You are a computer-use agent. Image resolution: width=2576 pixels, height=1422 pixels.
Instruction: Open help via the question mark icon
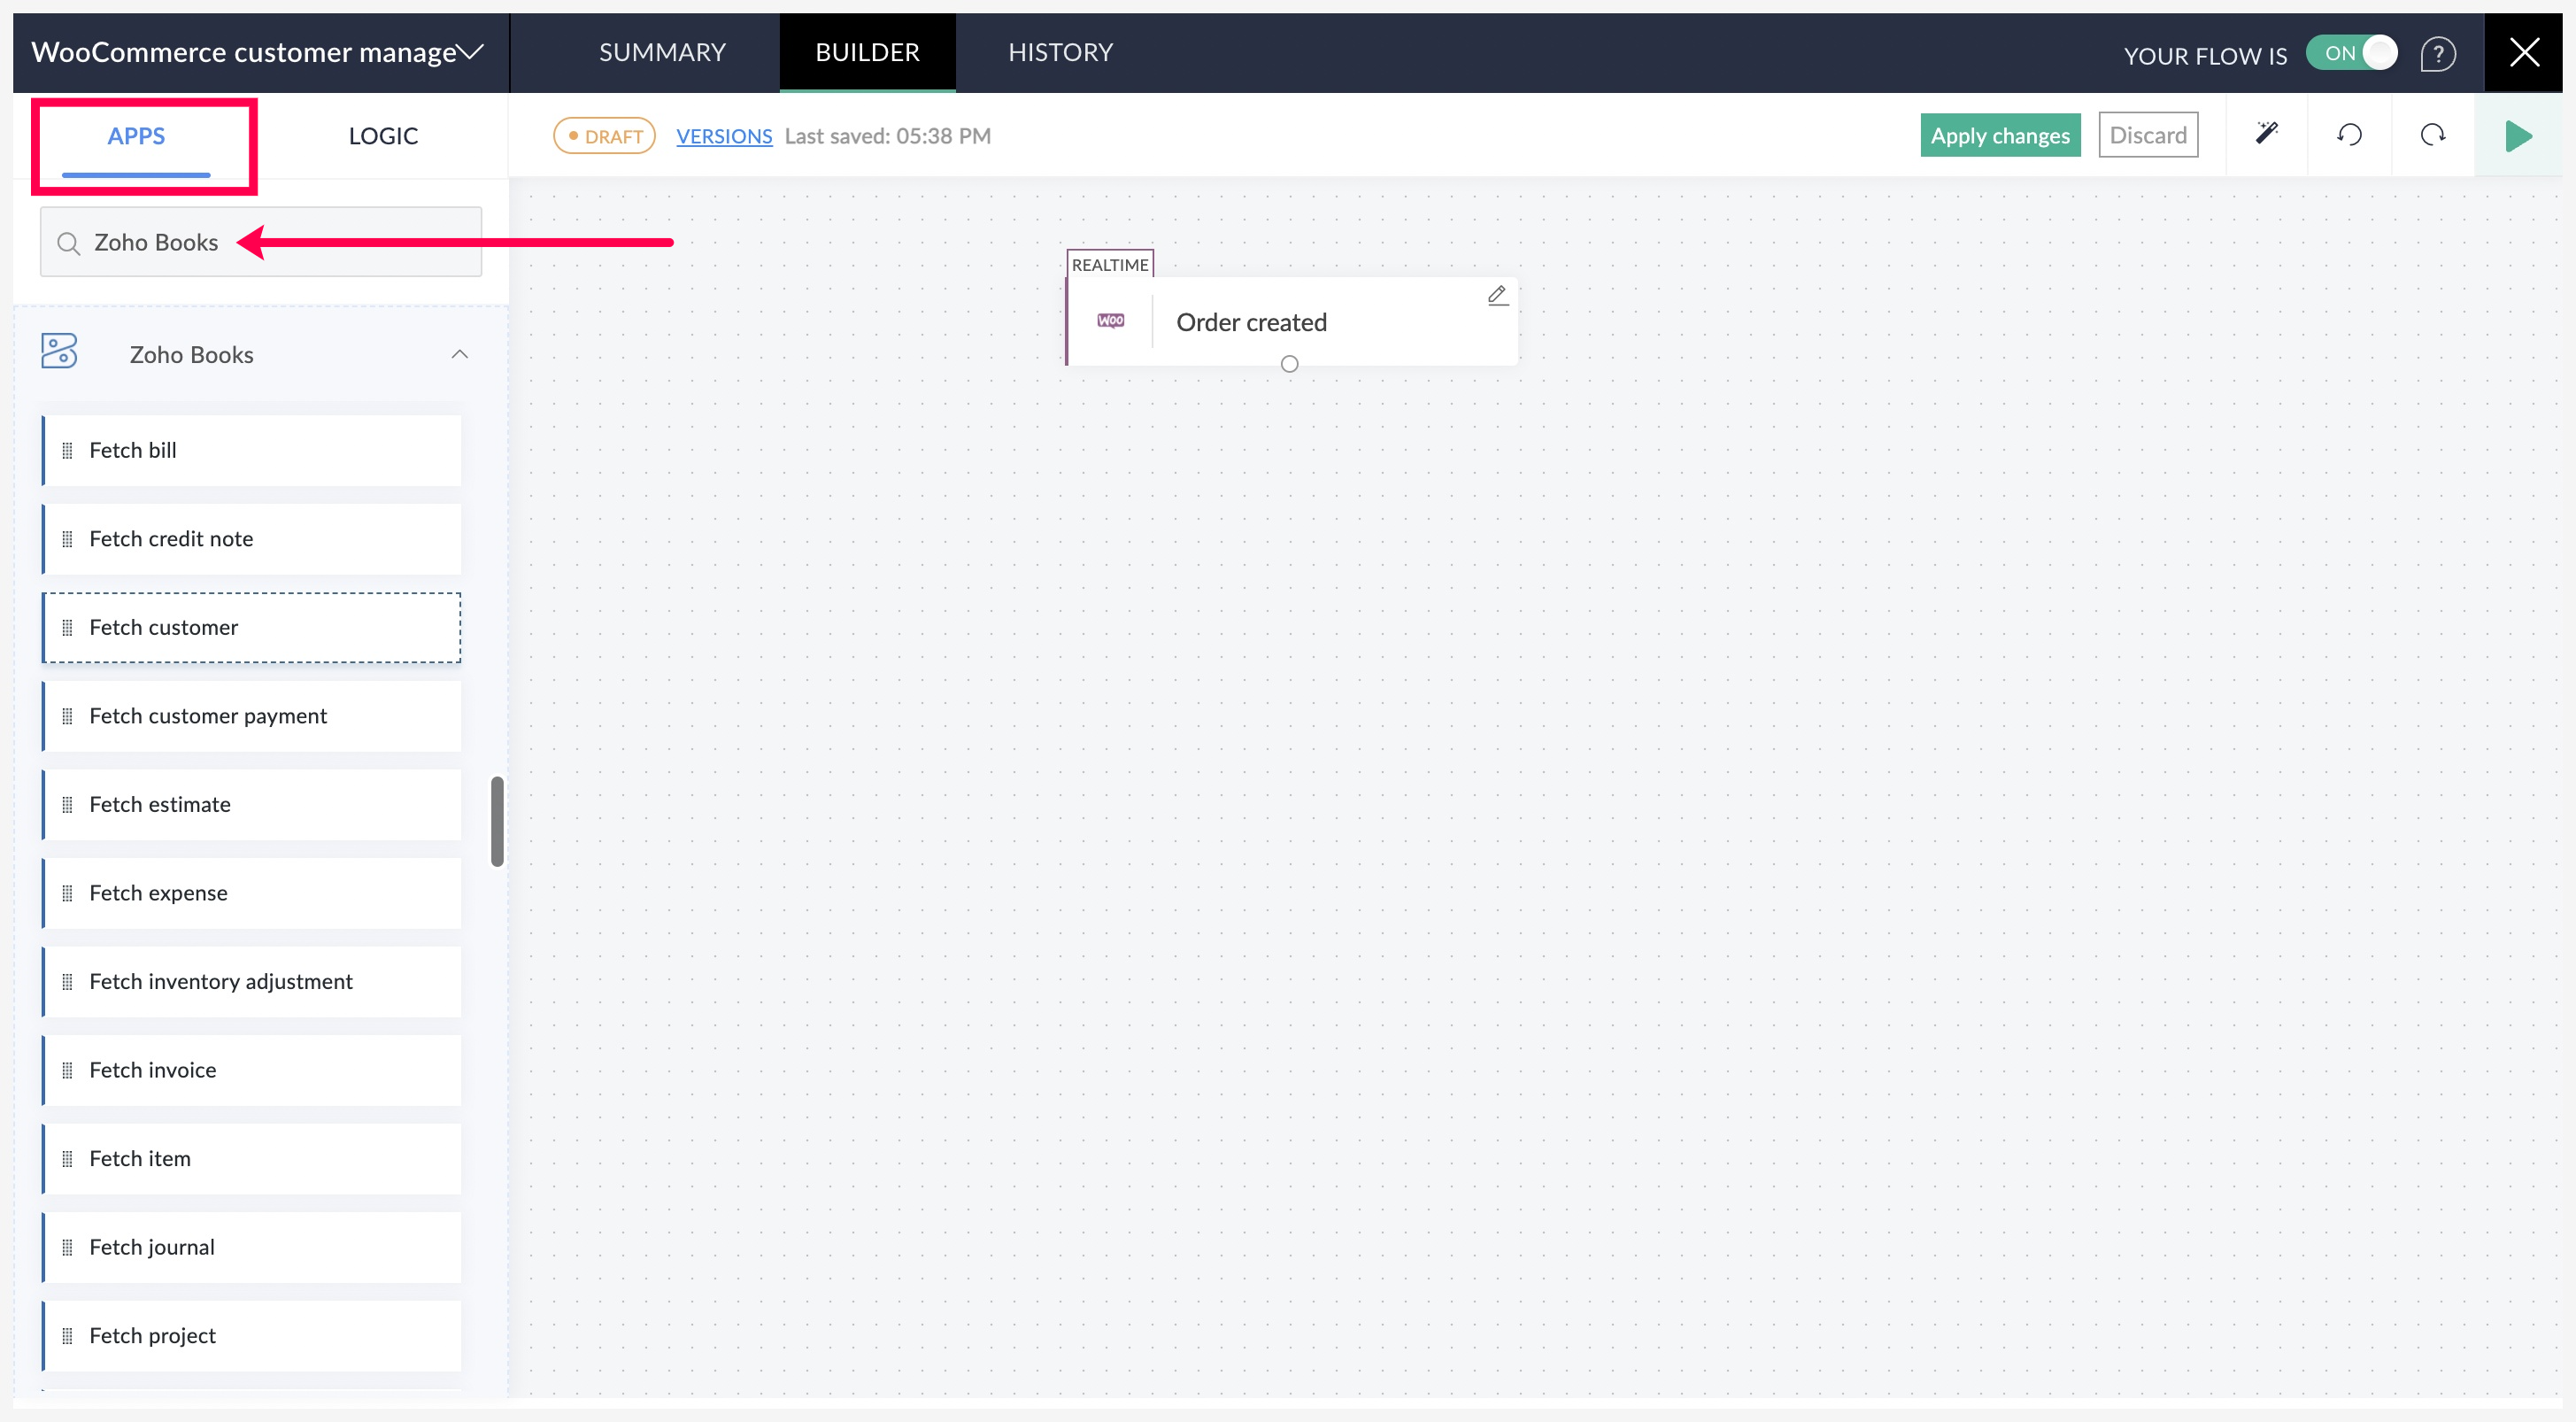(2438, 53)
